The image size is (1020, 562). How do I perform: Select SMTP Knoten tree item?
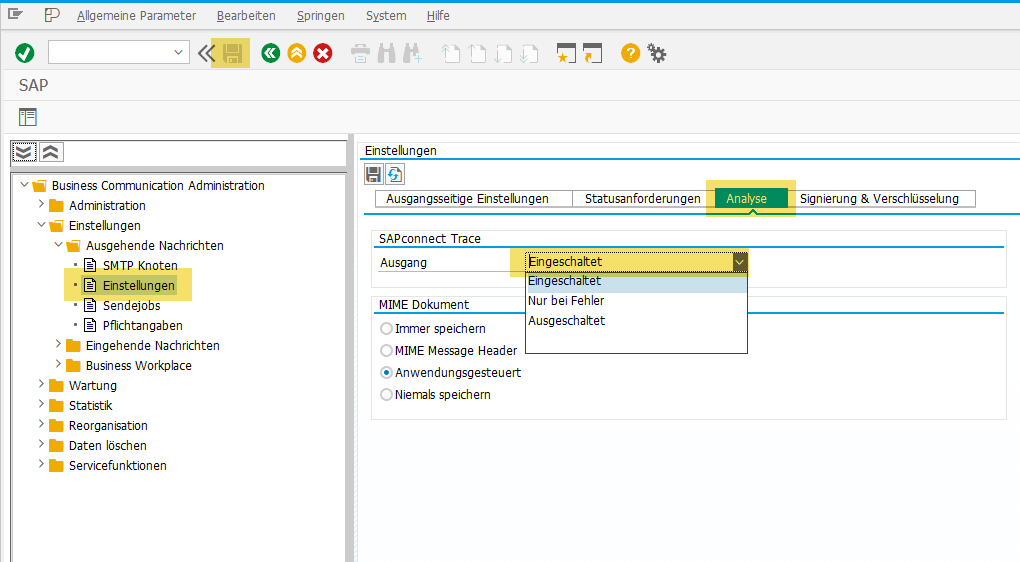140,265
